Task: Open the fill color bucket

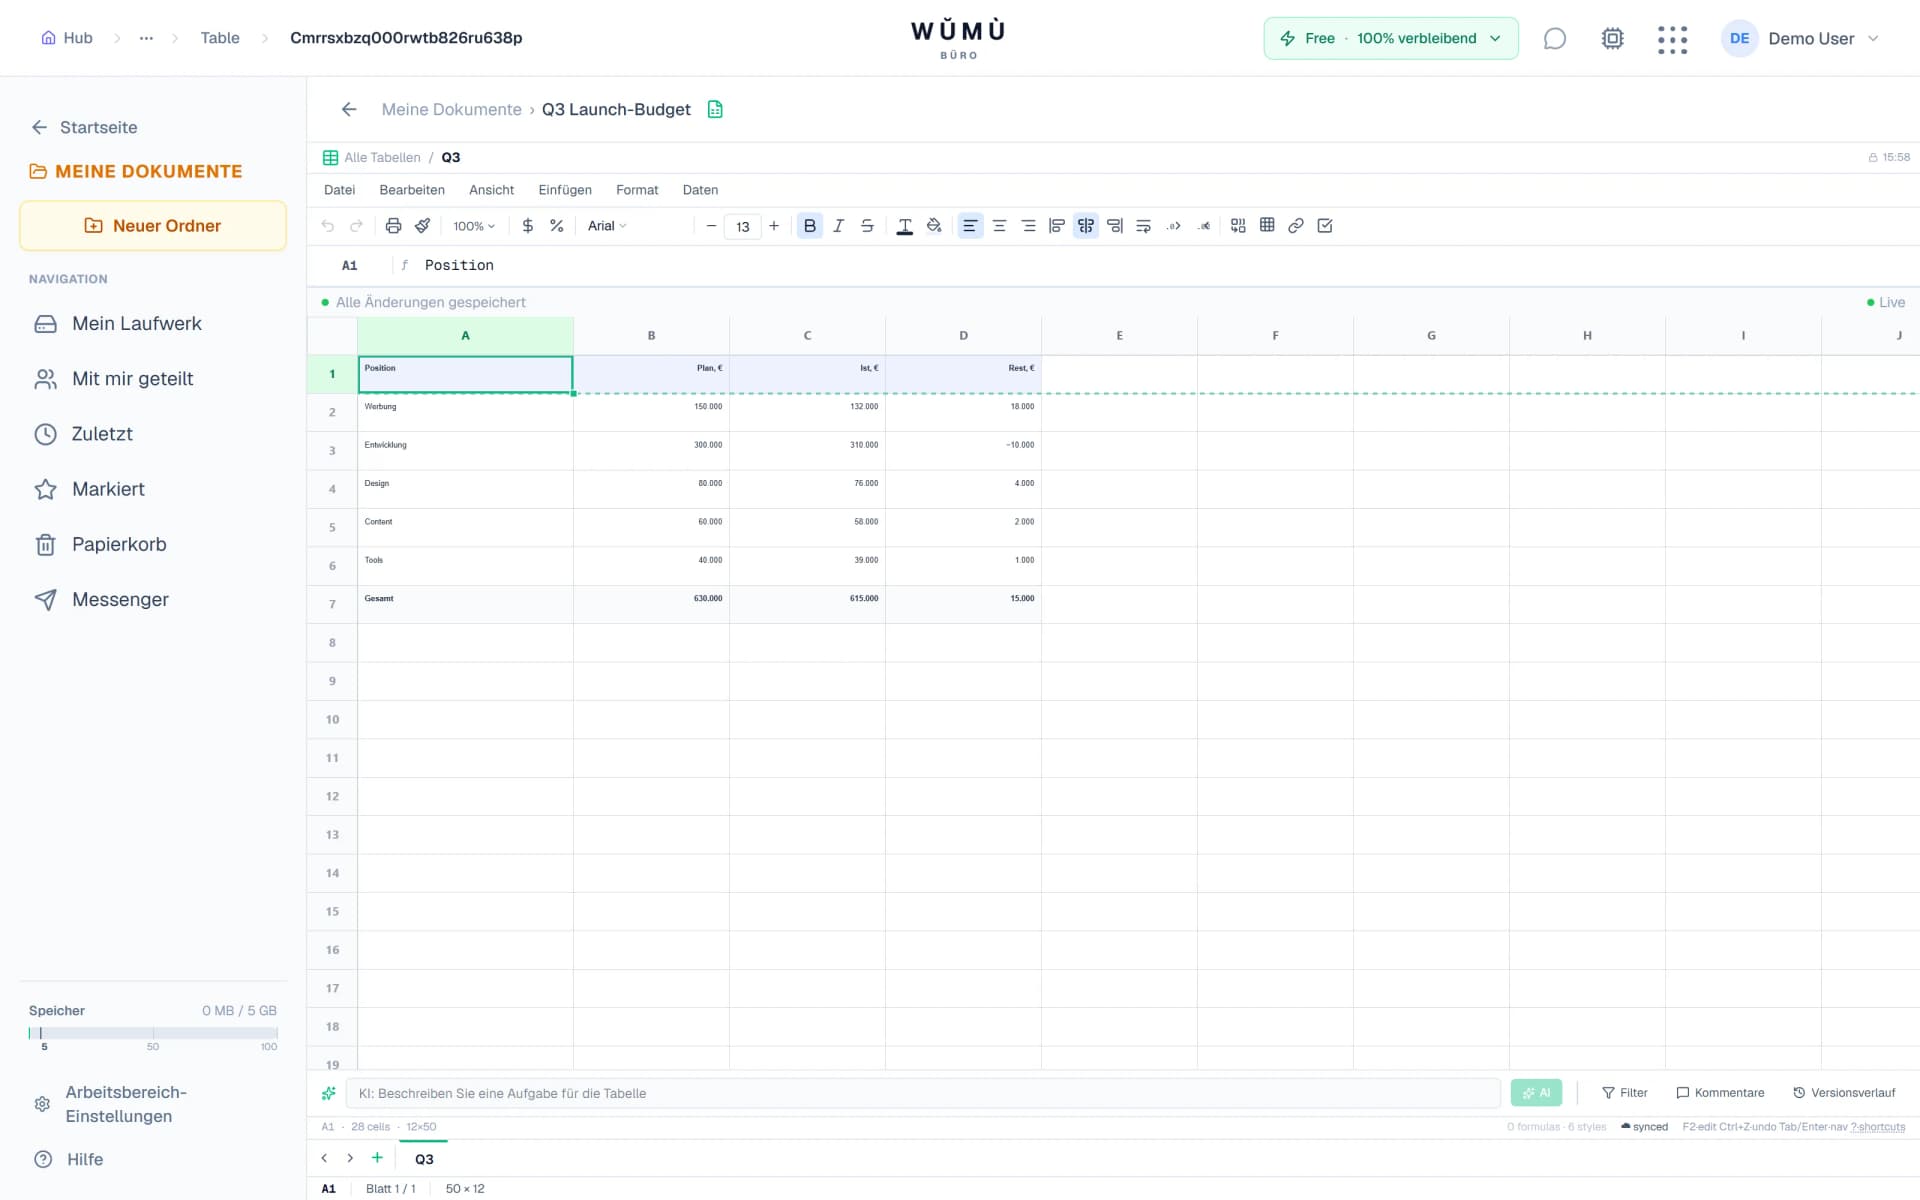Action: pyautogui.click(x=934, y=226)
